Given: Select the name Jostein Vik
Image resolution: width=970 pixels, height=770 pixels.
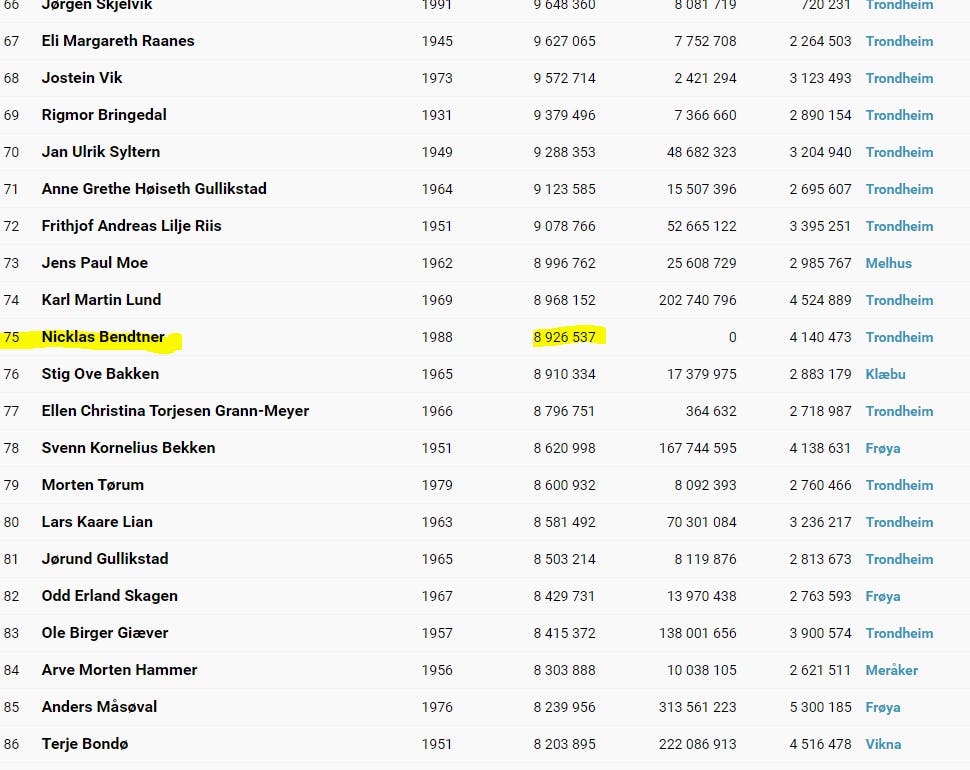Looking at the screenshot, I should 82,78.
